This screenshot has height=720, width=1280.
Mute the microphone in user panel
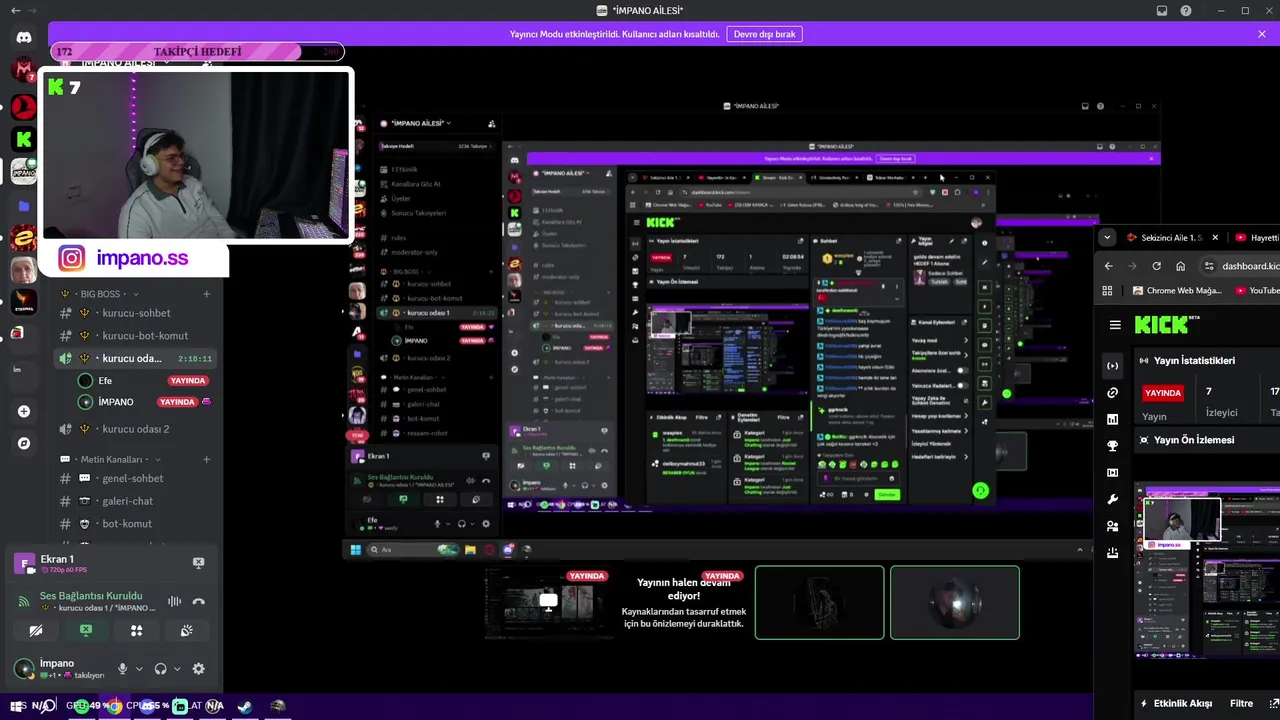point(123,669)
